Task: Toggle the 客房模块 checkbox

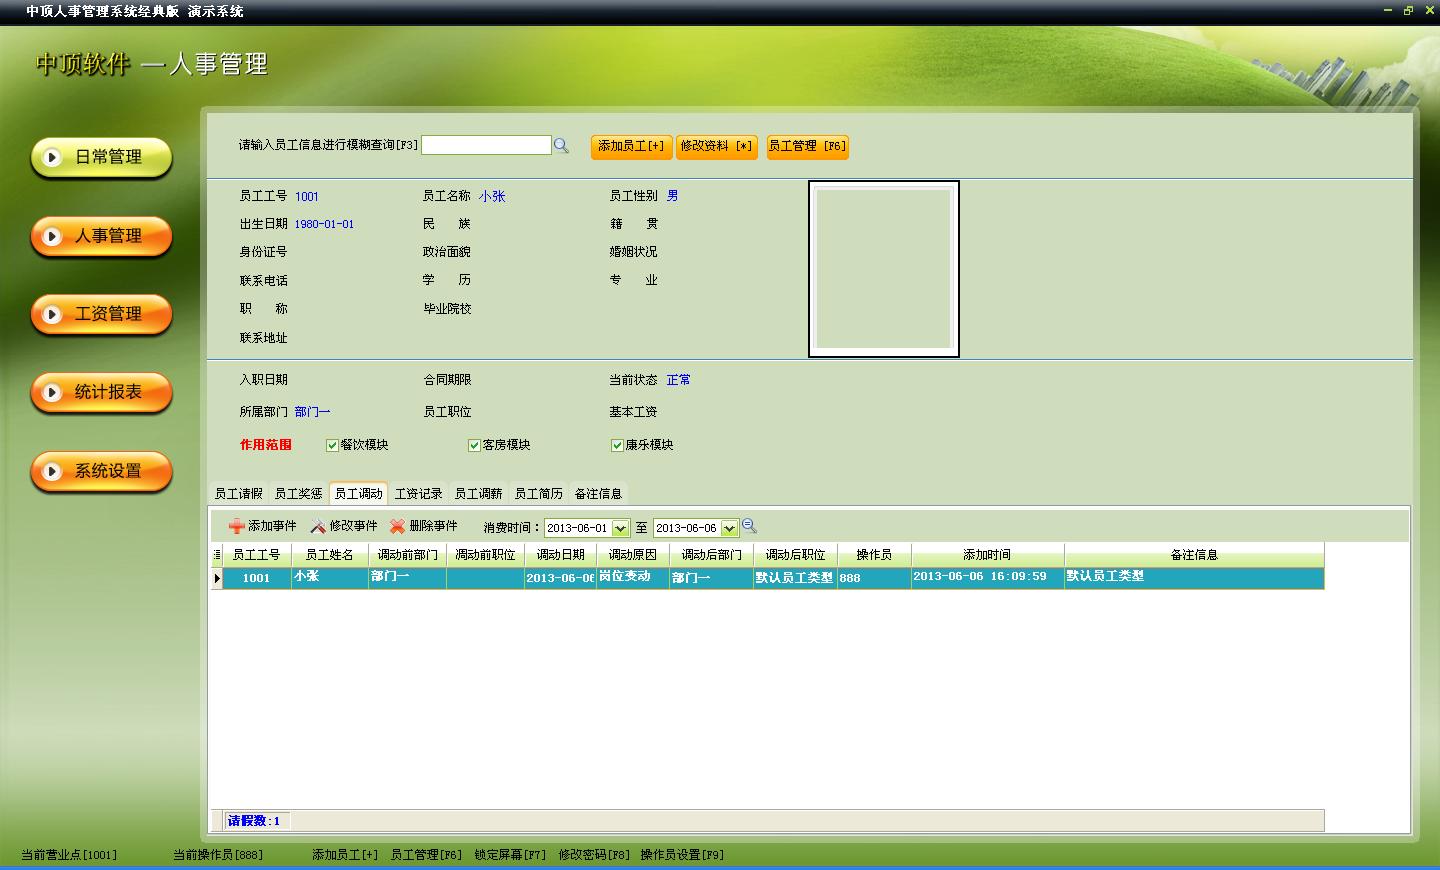Action: point(475,445)
